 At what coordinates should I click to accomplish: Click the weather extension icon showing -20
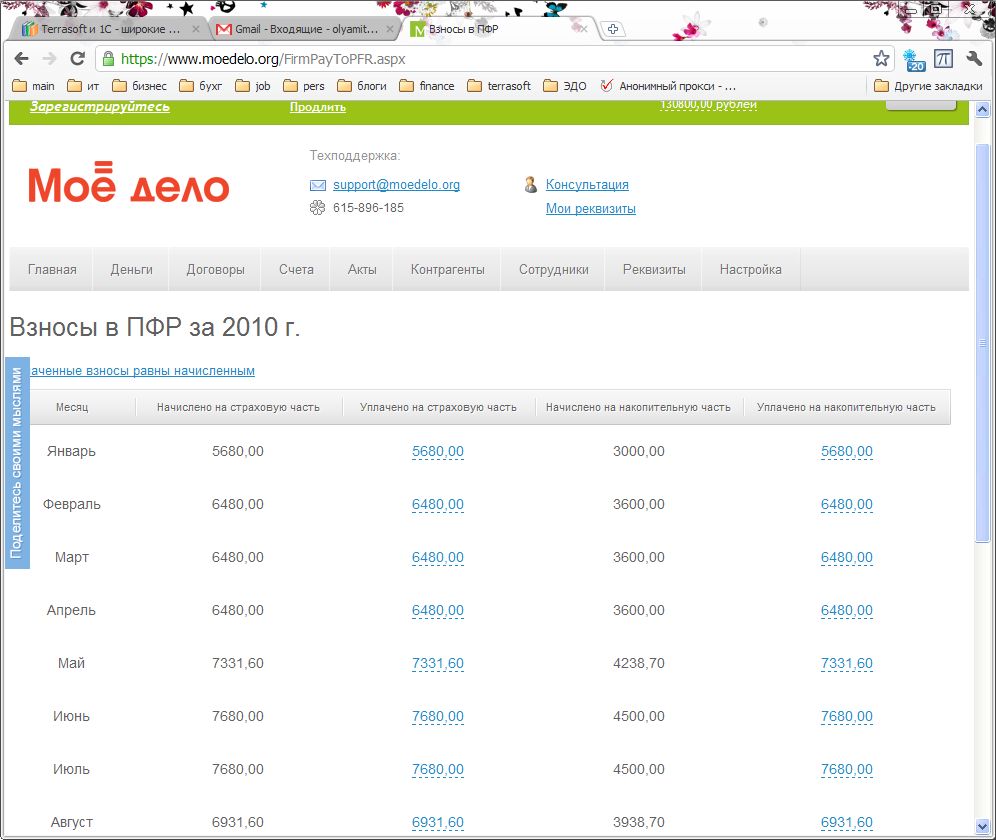[913, 60]
